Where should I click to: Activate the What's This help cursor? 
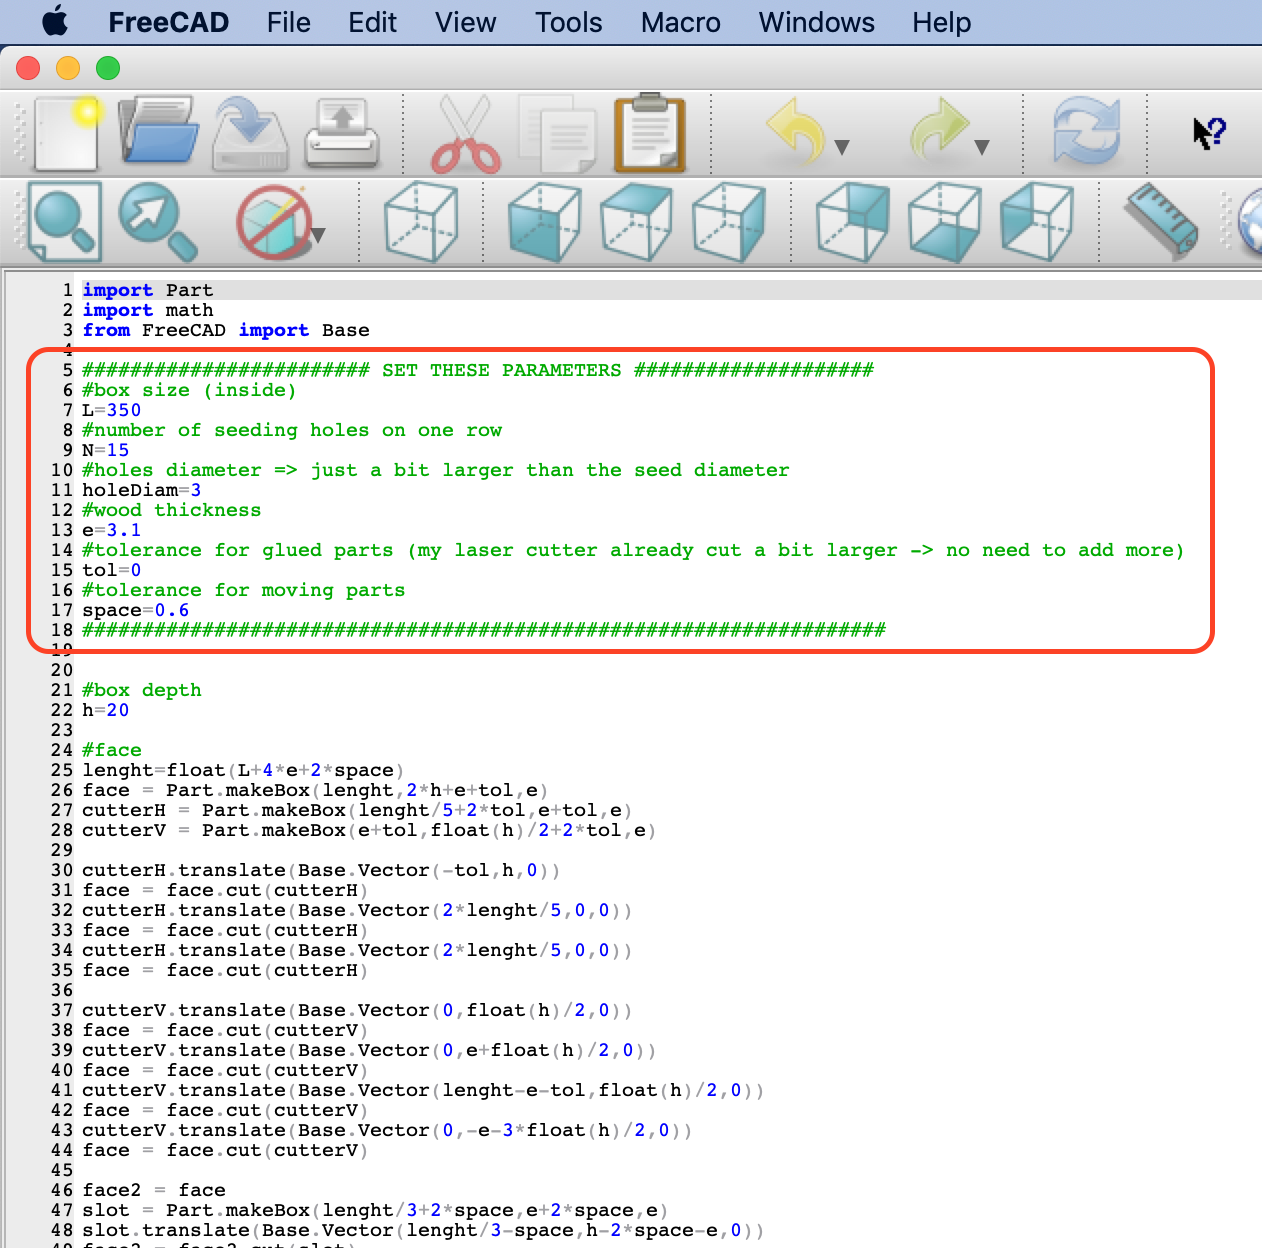point(1209,132)
